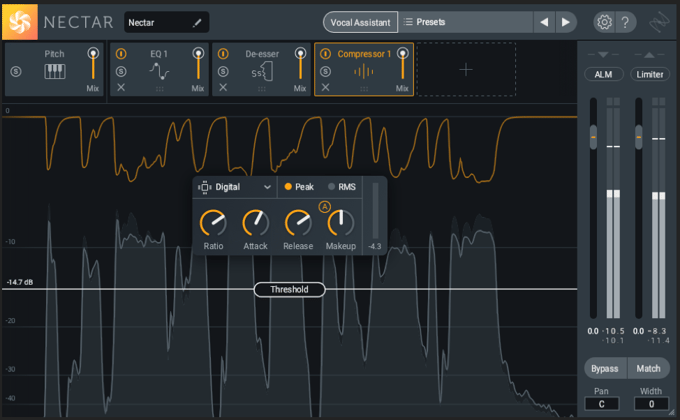The width and height of the screenshot is (680, 420).
Task: Select Peak detection mode
Action: [299, 187]
